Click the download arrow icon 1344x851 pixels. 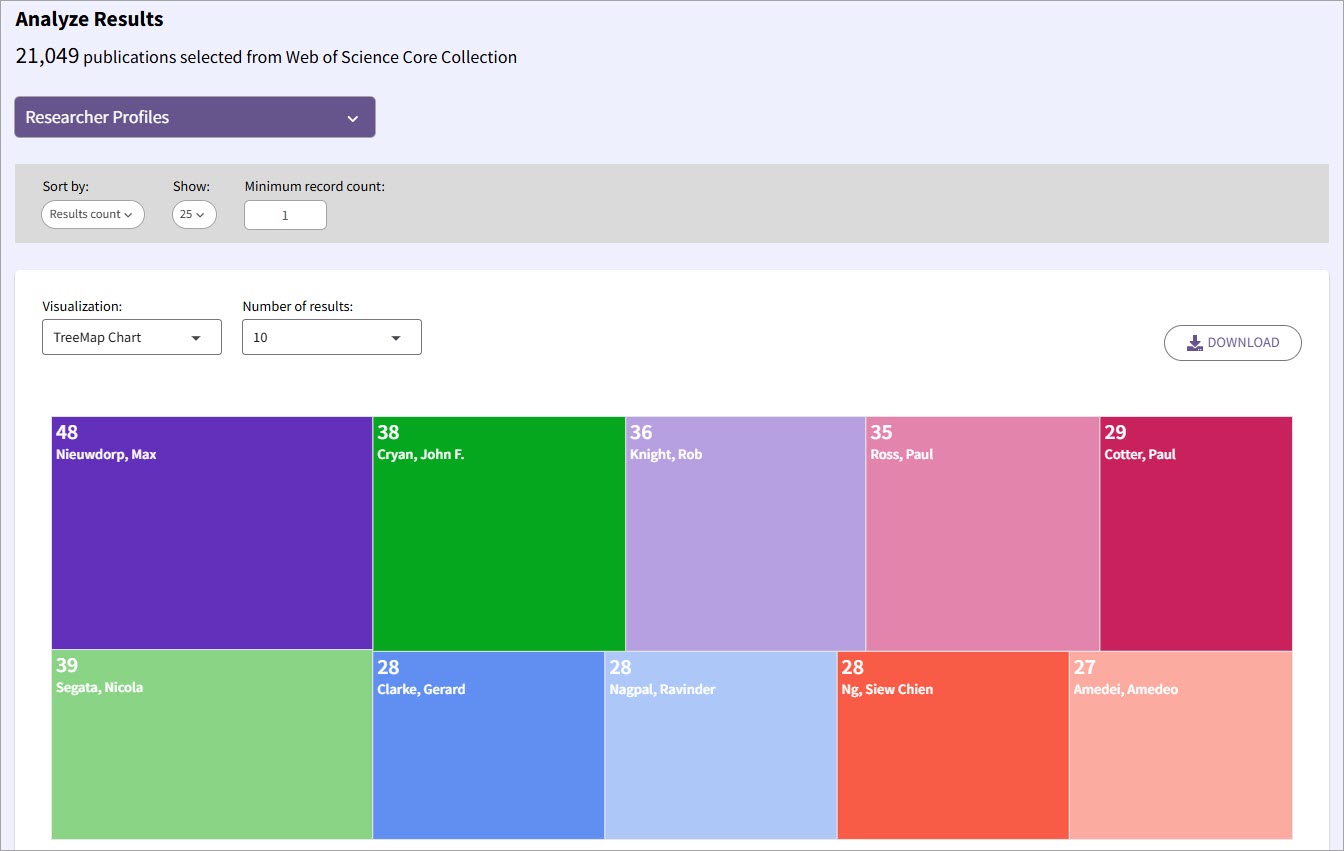(1195, 343)
